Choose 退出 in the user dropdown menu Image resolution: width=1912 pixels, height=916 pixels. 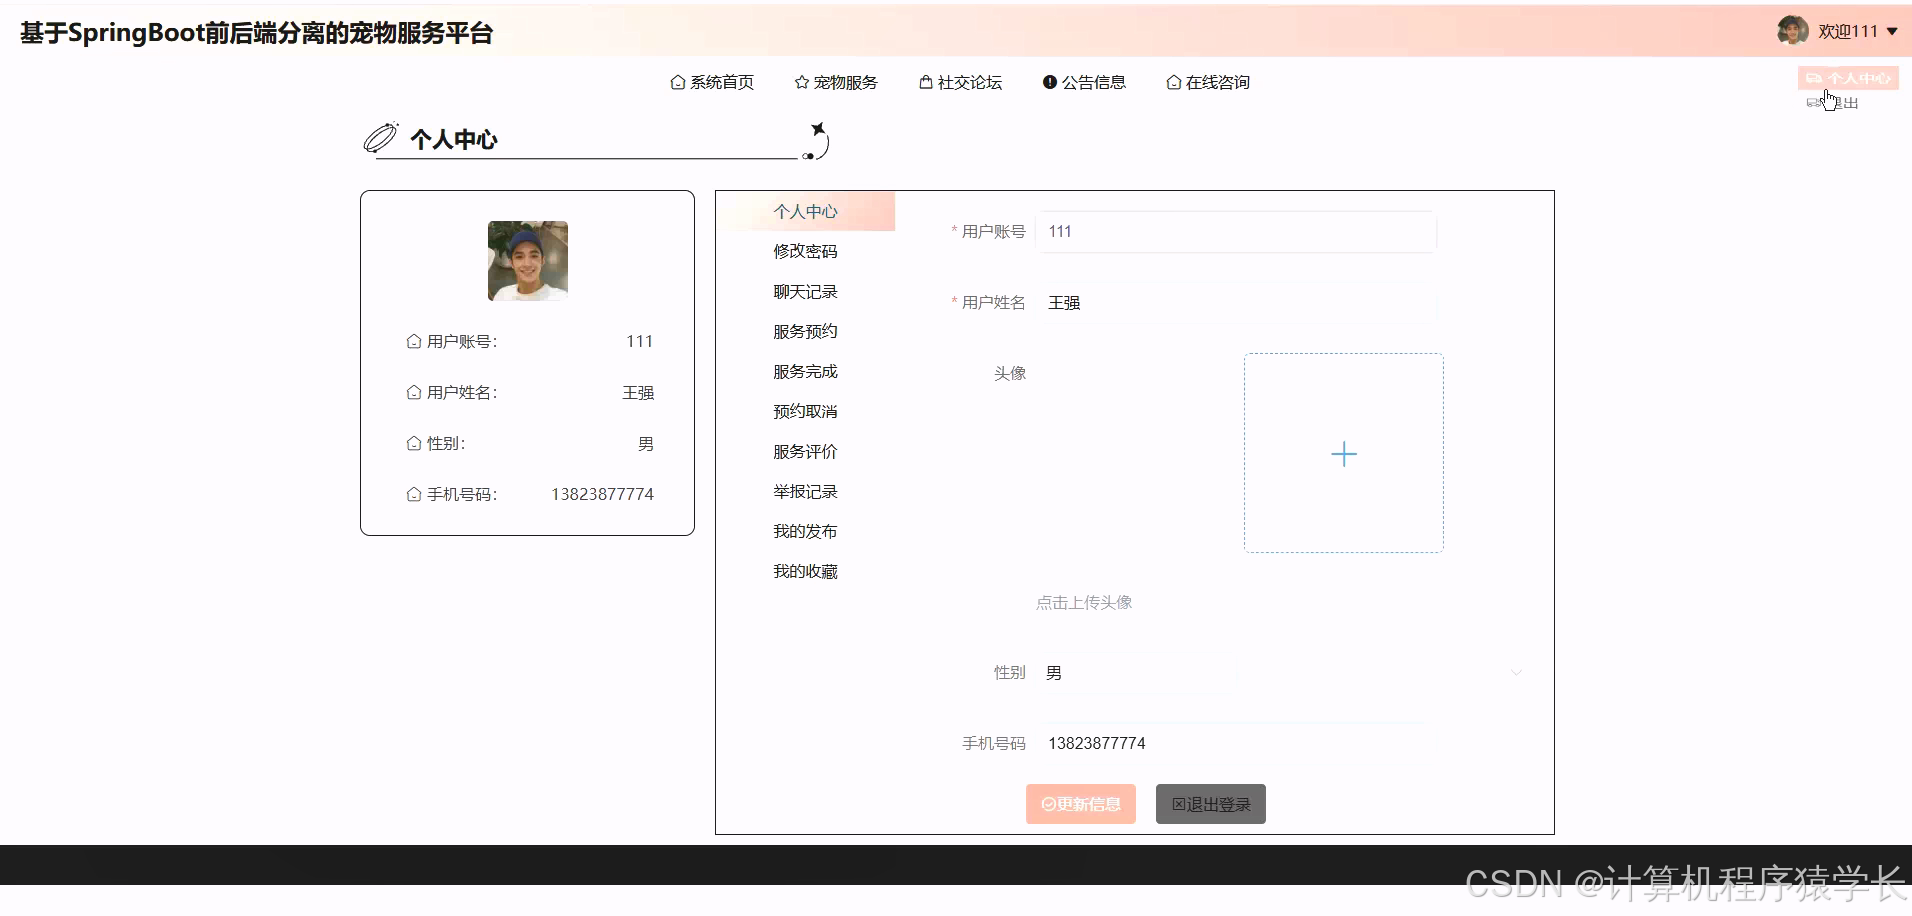(1832, 103)
